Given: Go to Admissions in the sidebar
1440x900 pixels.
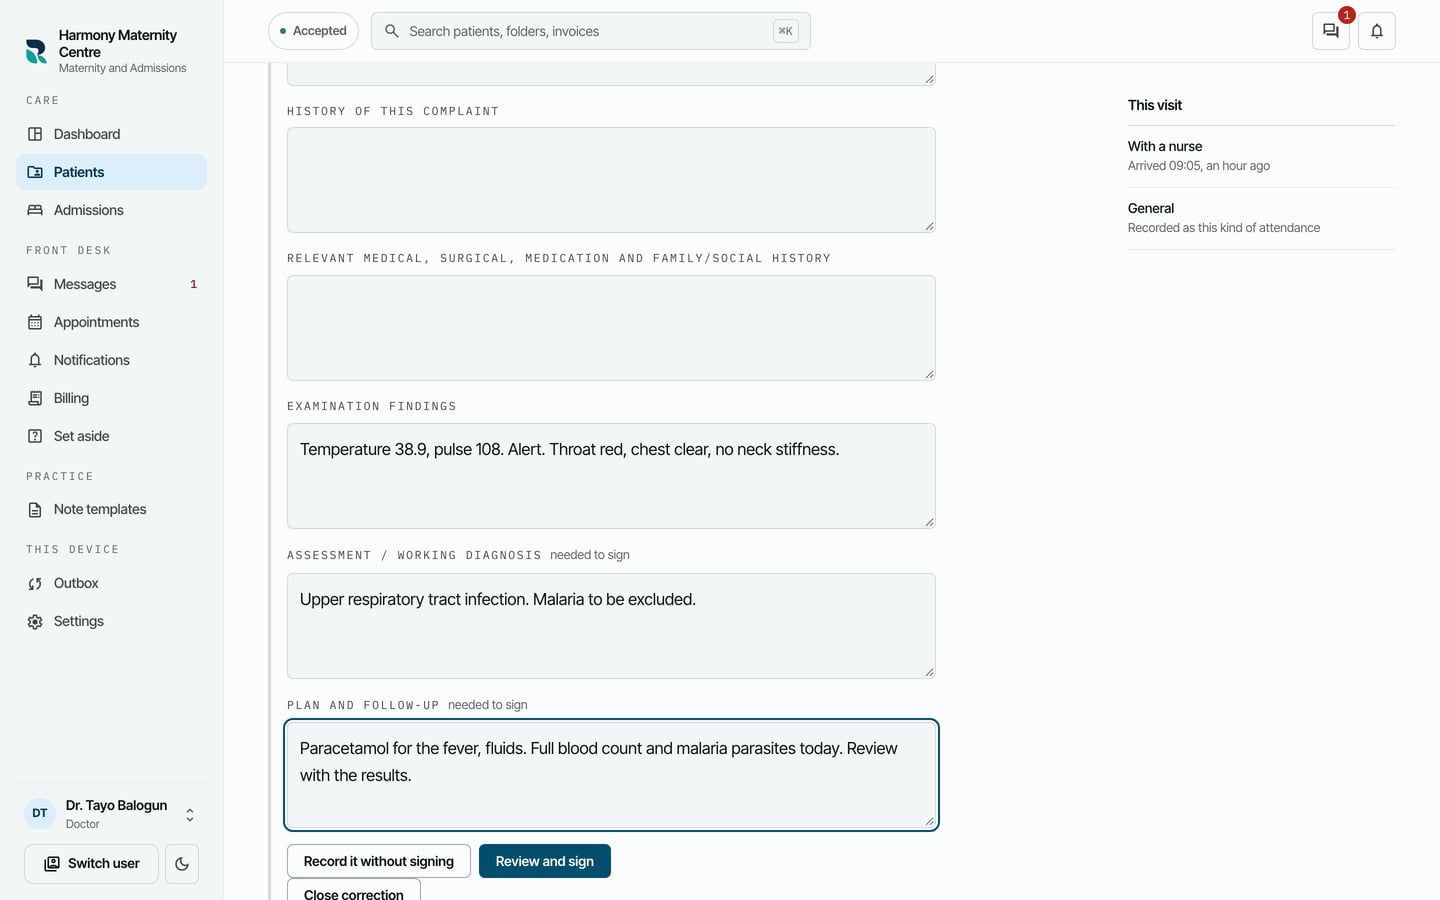Looking at the screenshot, I should pyautogui.click(x=111, y=210).
